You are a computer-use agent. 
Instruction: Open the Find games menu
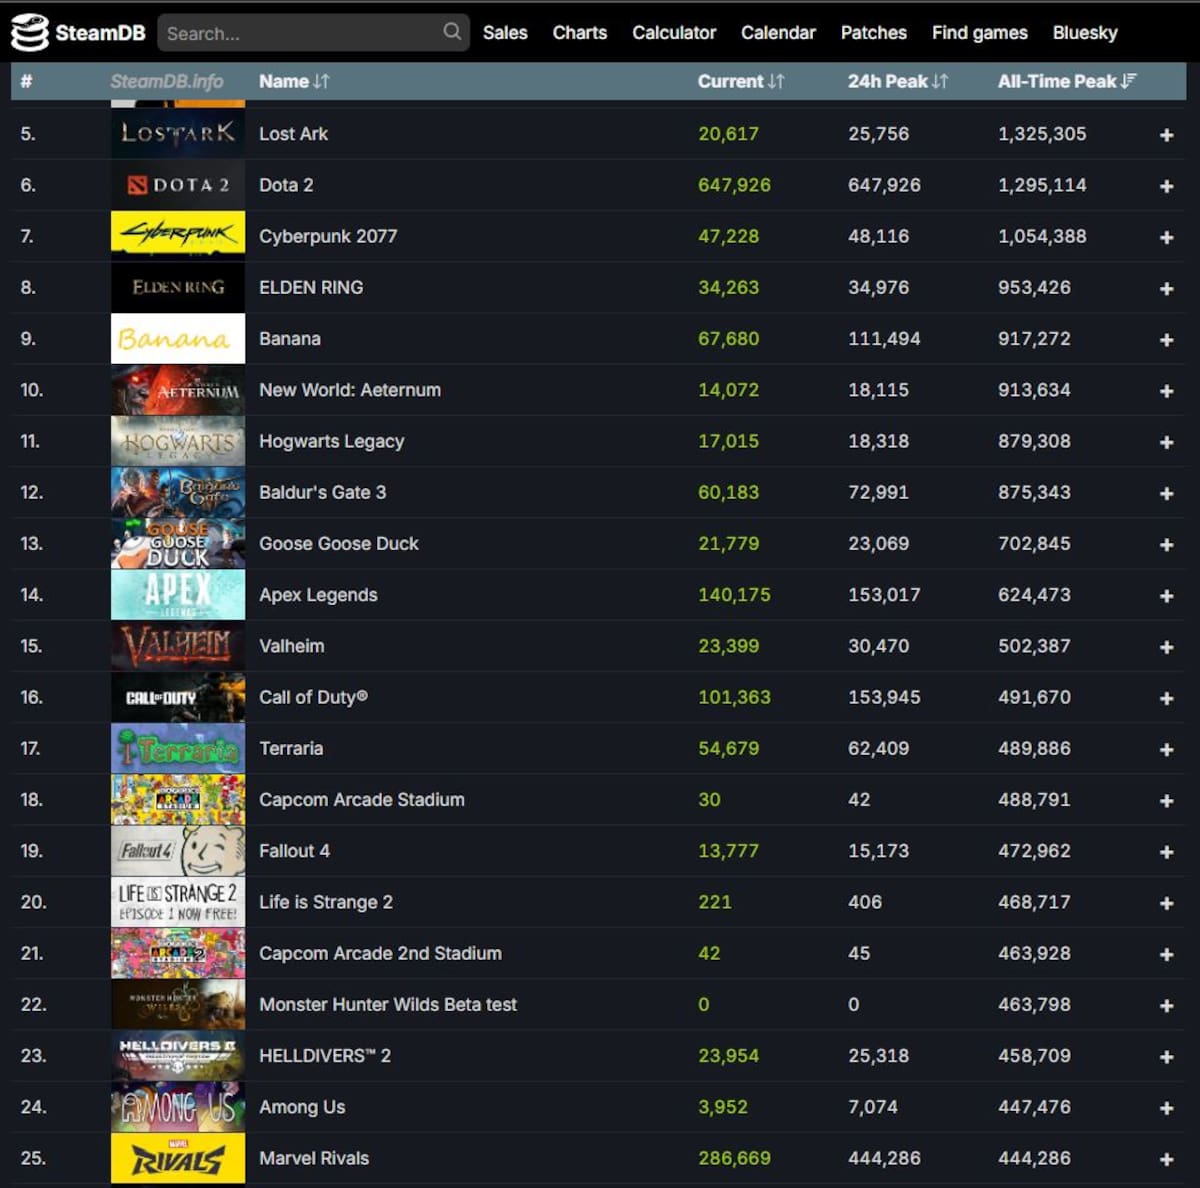[x=980, y=32]
